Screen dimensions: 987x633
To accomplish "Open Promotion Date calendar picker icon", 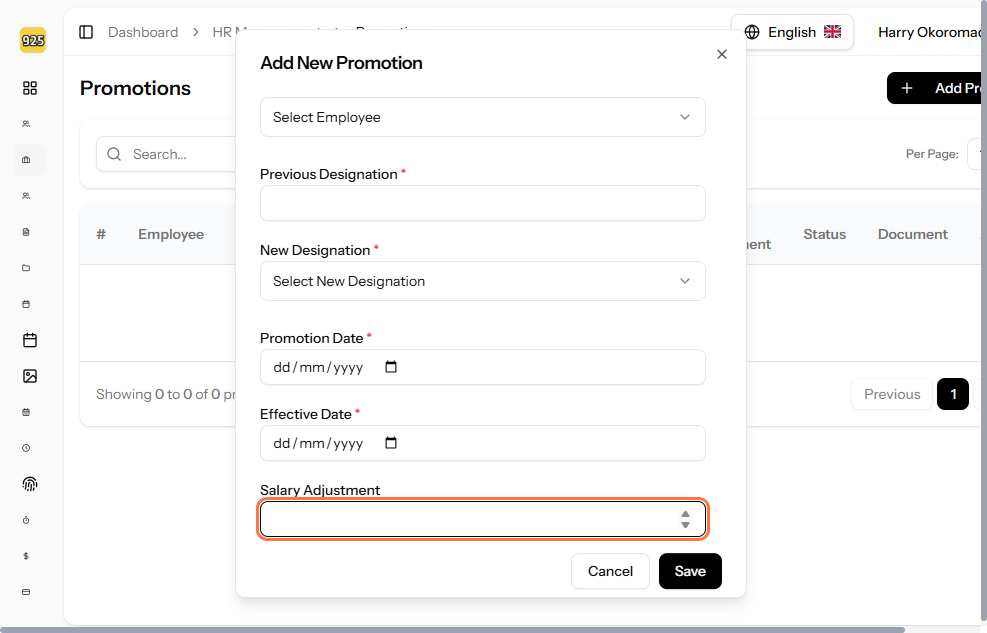I will [x=391, y=367].
